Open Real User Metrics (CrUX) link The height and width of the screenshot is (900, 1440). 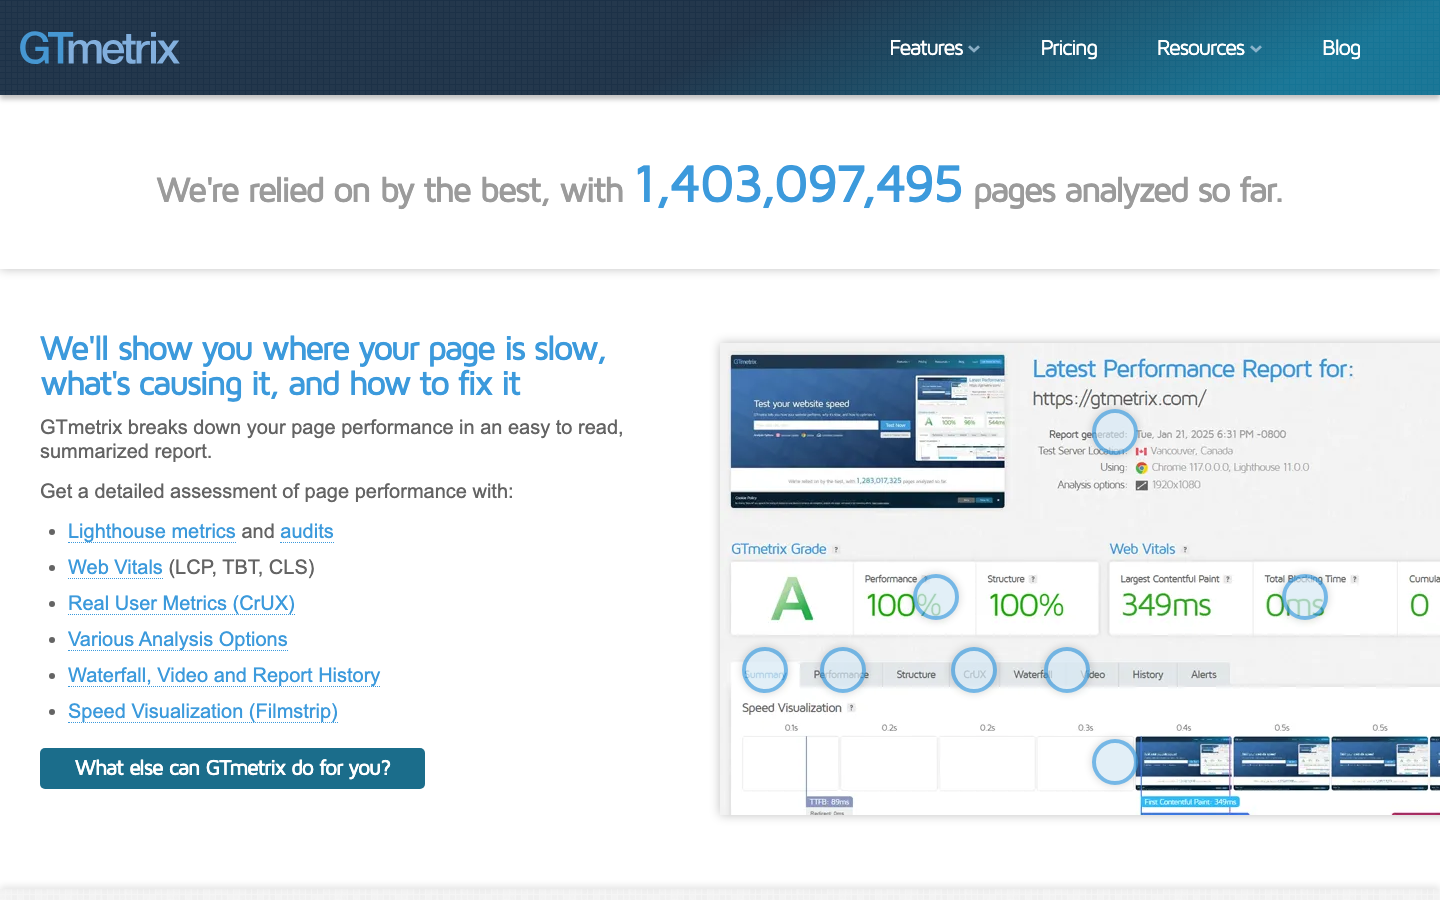(x=181, y=603)
